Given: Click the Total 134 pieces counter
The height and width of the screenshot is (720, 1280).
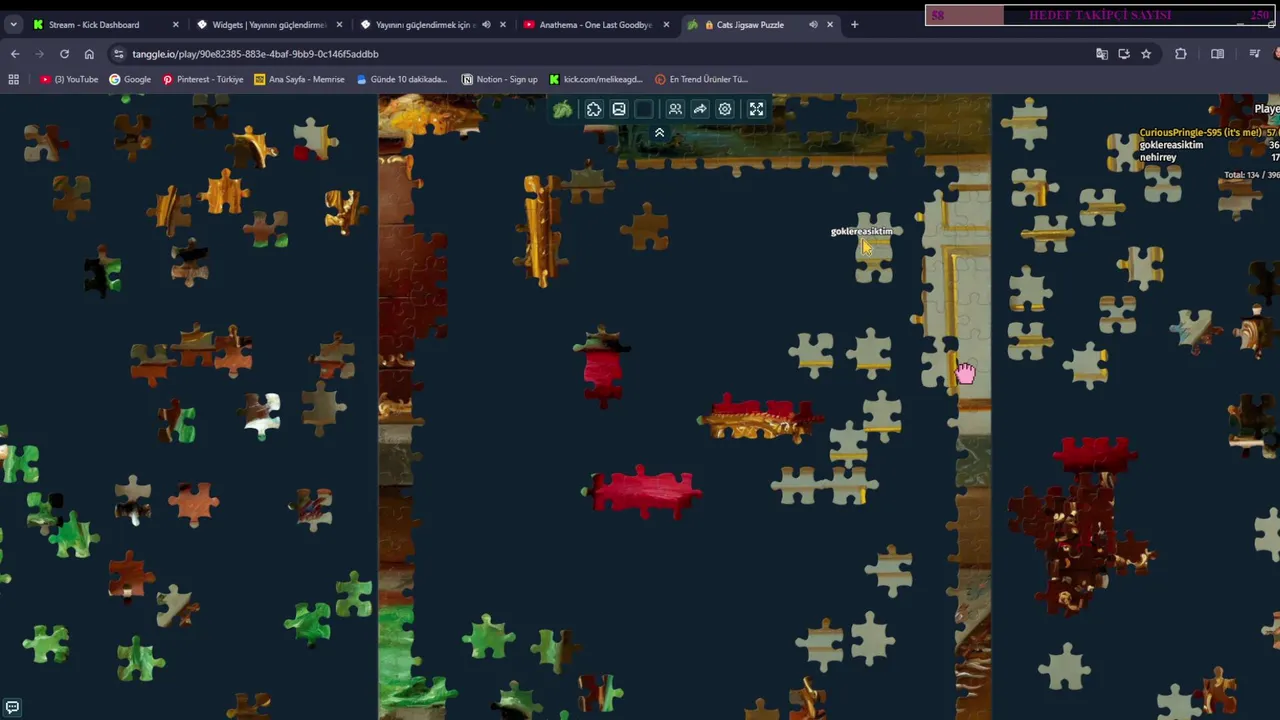Looking at the screenshot, I should point(1250,175).
